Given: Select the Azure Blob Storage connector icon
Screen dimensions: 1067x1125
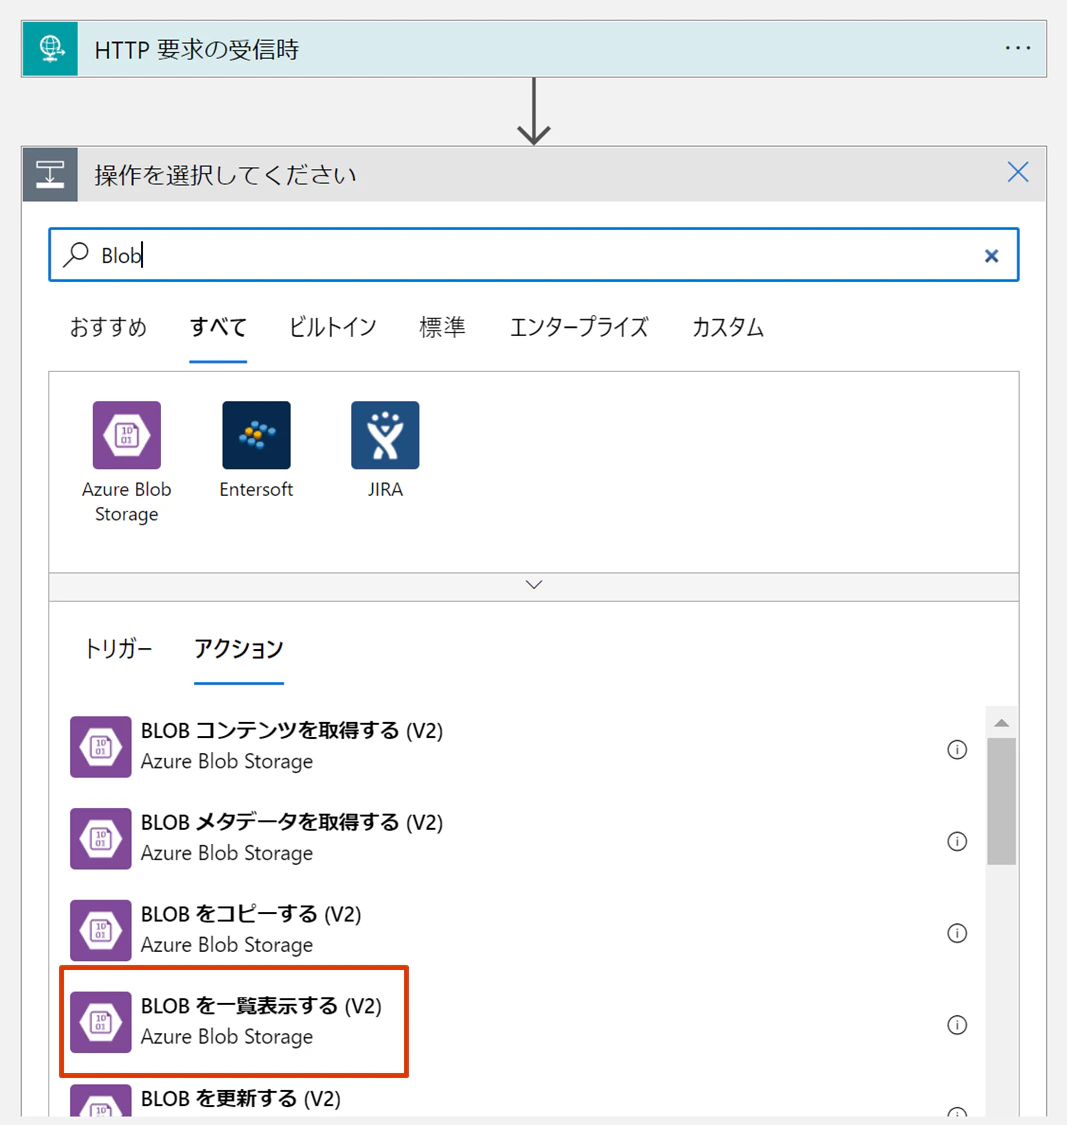Looking at the screenshot, I should pos(127,435).
